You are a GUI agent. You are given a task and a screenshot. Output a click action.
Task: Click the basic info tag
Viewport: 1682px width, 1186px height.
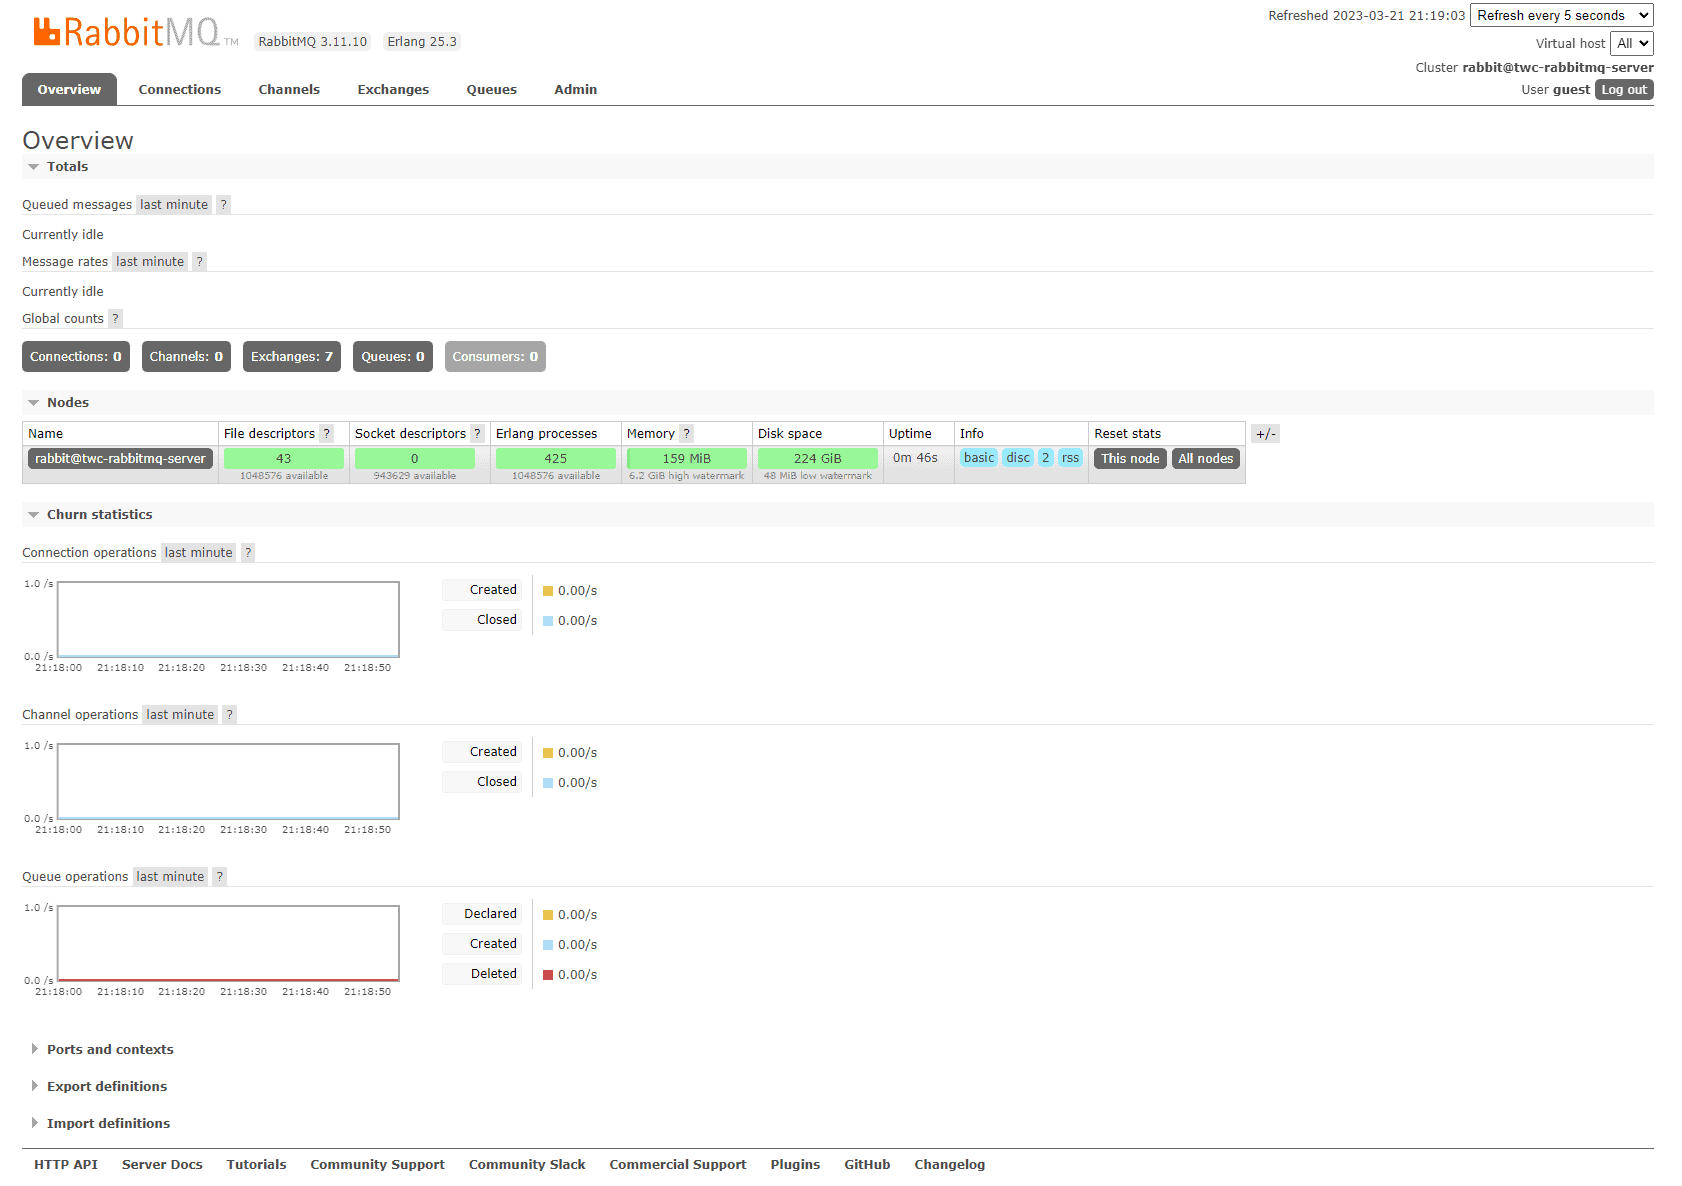(979, 457)
